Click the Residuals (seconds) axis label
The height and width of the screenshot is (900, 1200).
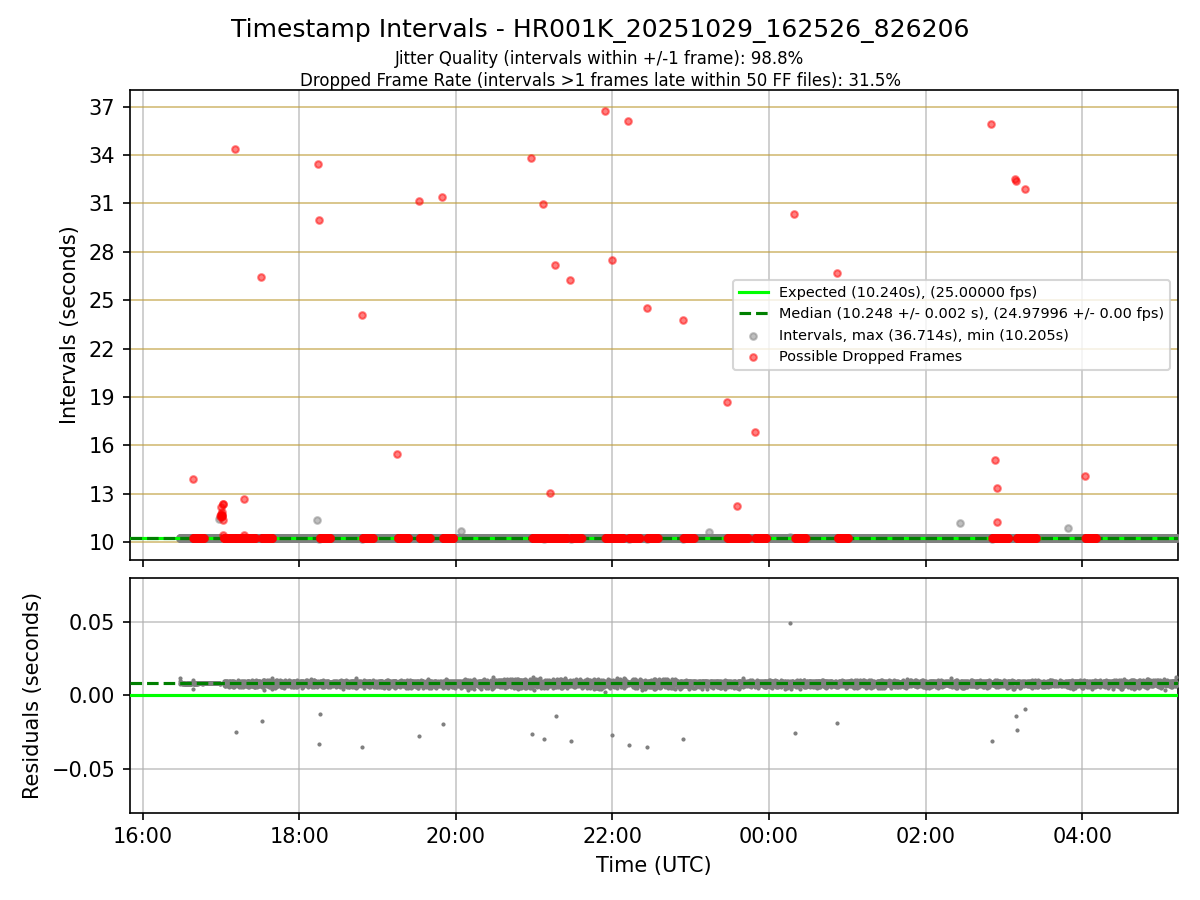[32, 696]
